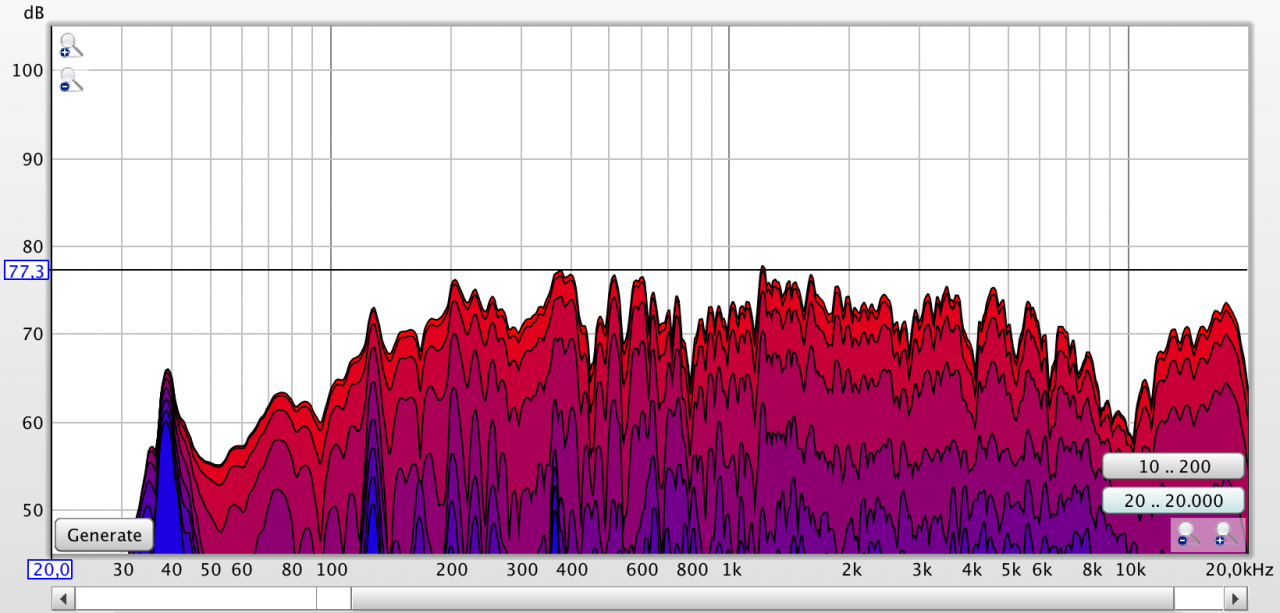Viewport: 1280px width, 613px height.
Task: Click the 30 frequency axis label
Action: pyautogui.click(x=123, y=570)
